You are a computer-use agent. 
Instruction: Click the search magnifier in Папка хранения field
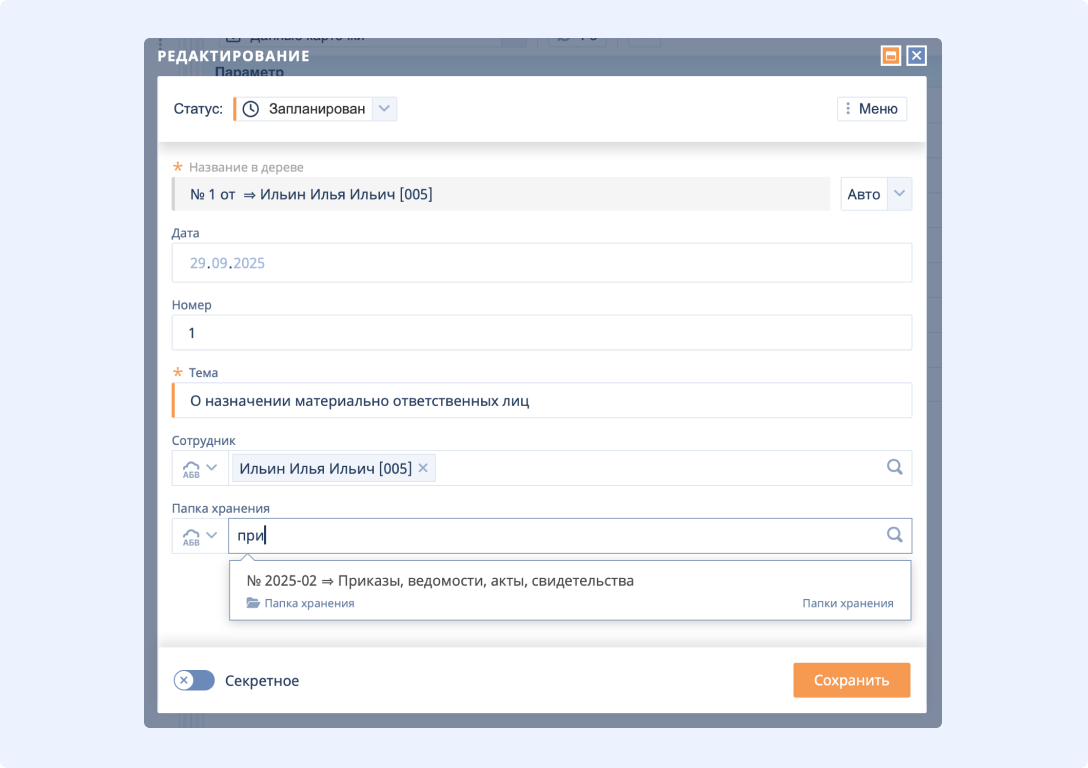pos(894,535)
